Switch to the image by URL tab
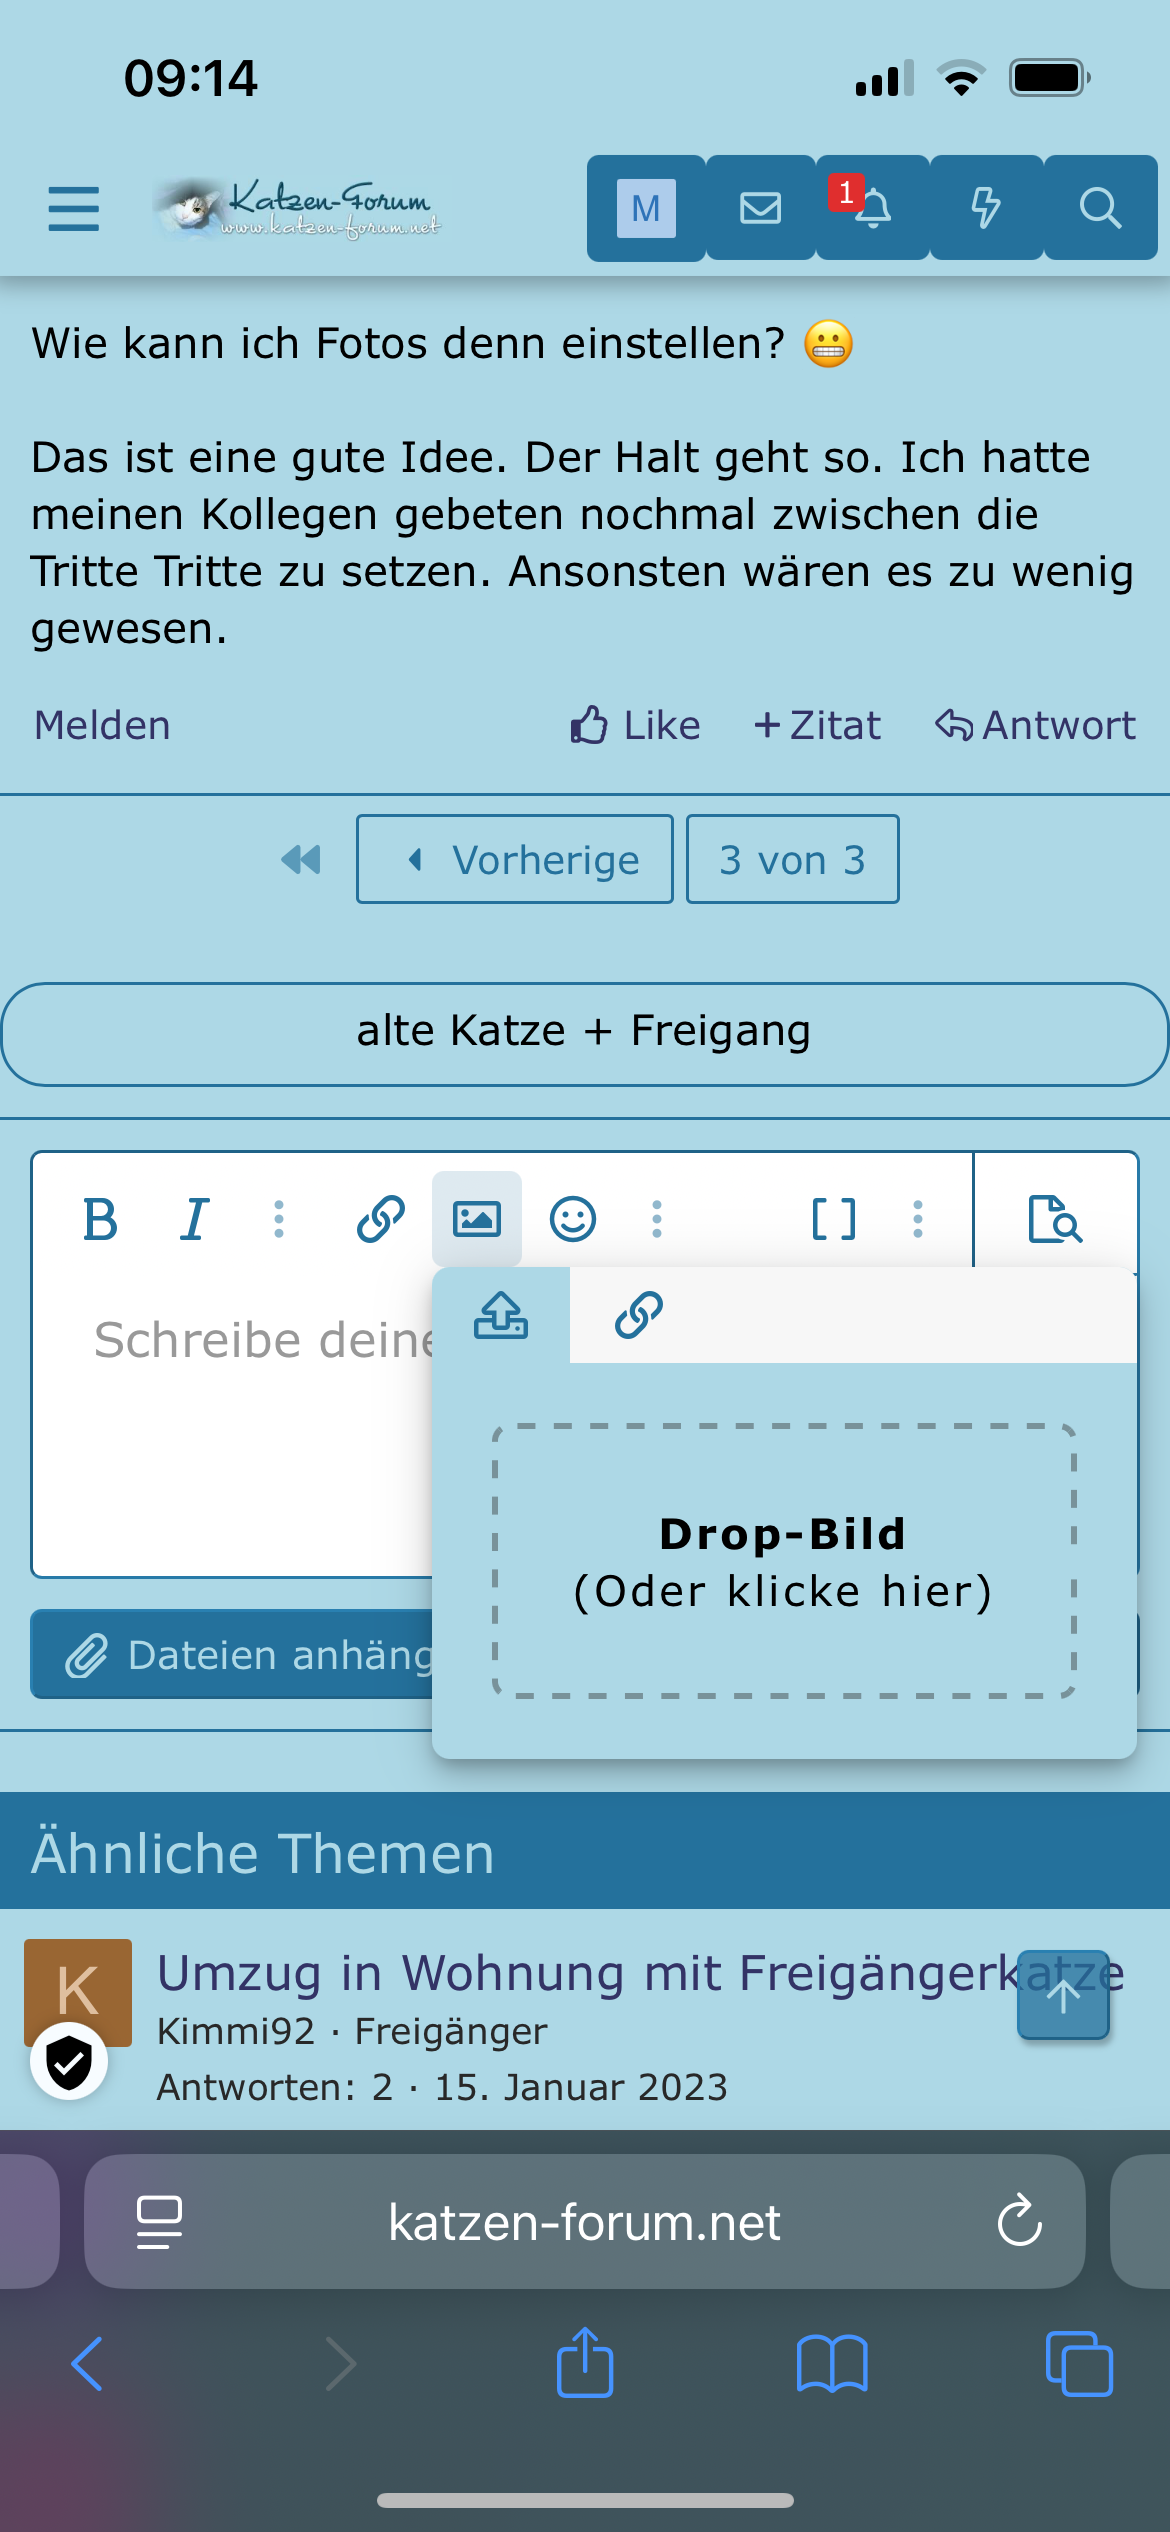This screenshot has height=2532, width=1170. coord(639,1315)
